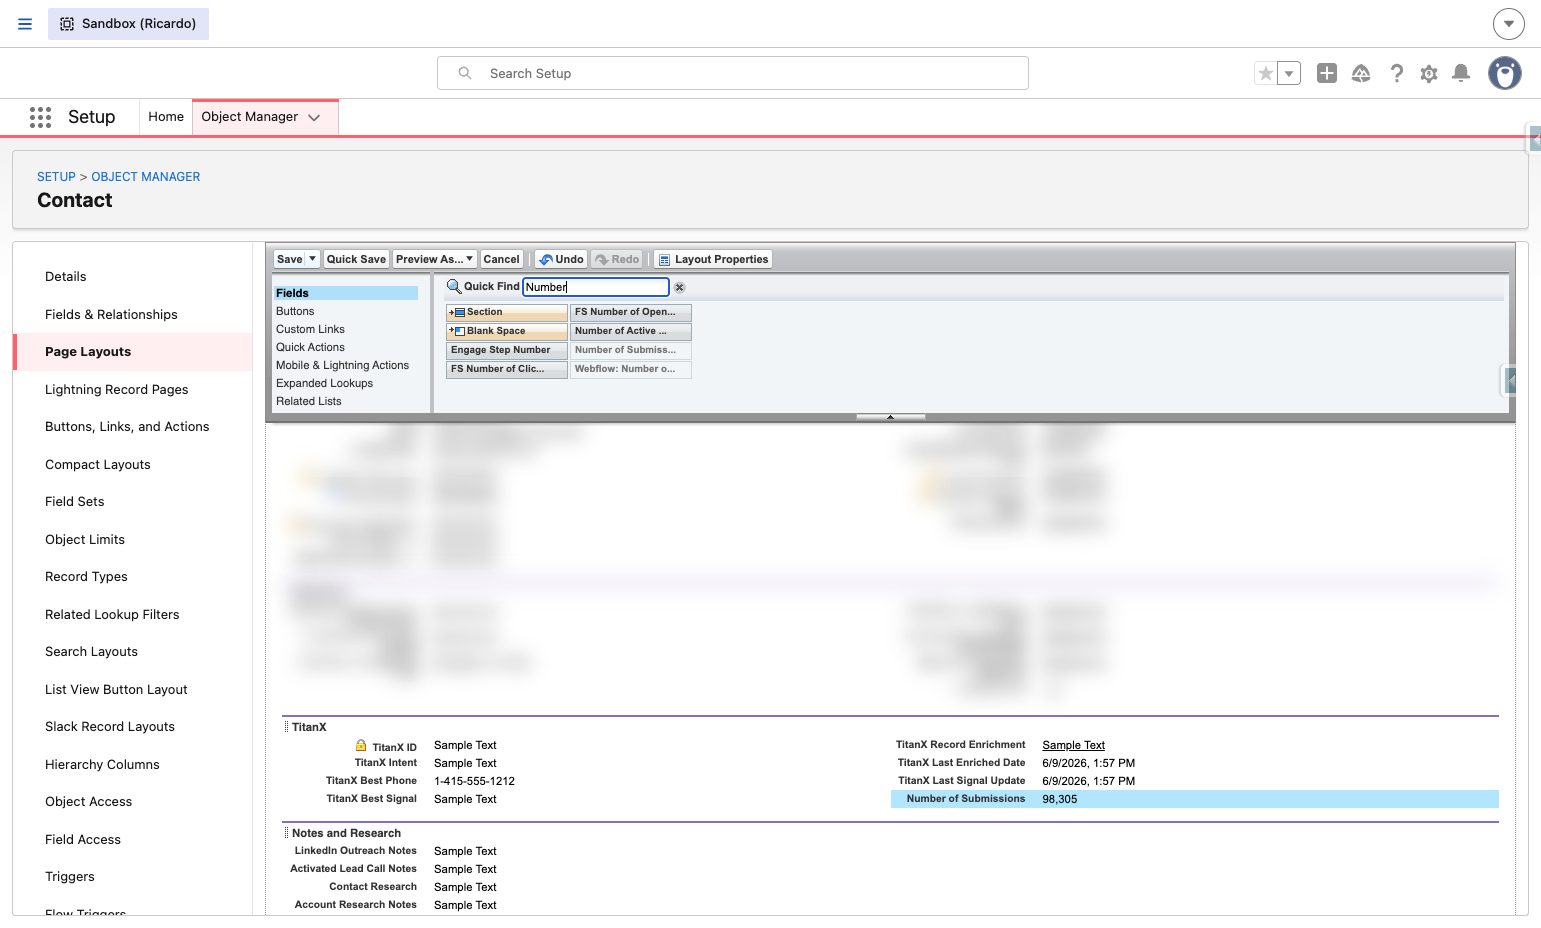1541x928 pixels.
Task: Open the Help question mark icon
Action: pyautogui.click(x=1397, y=73)
